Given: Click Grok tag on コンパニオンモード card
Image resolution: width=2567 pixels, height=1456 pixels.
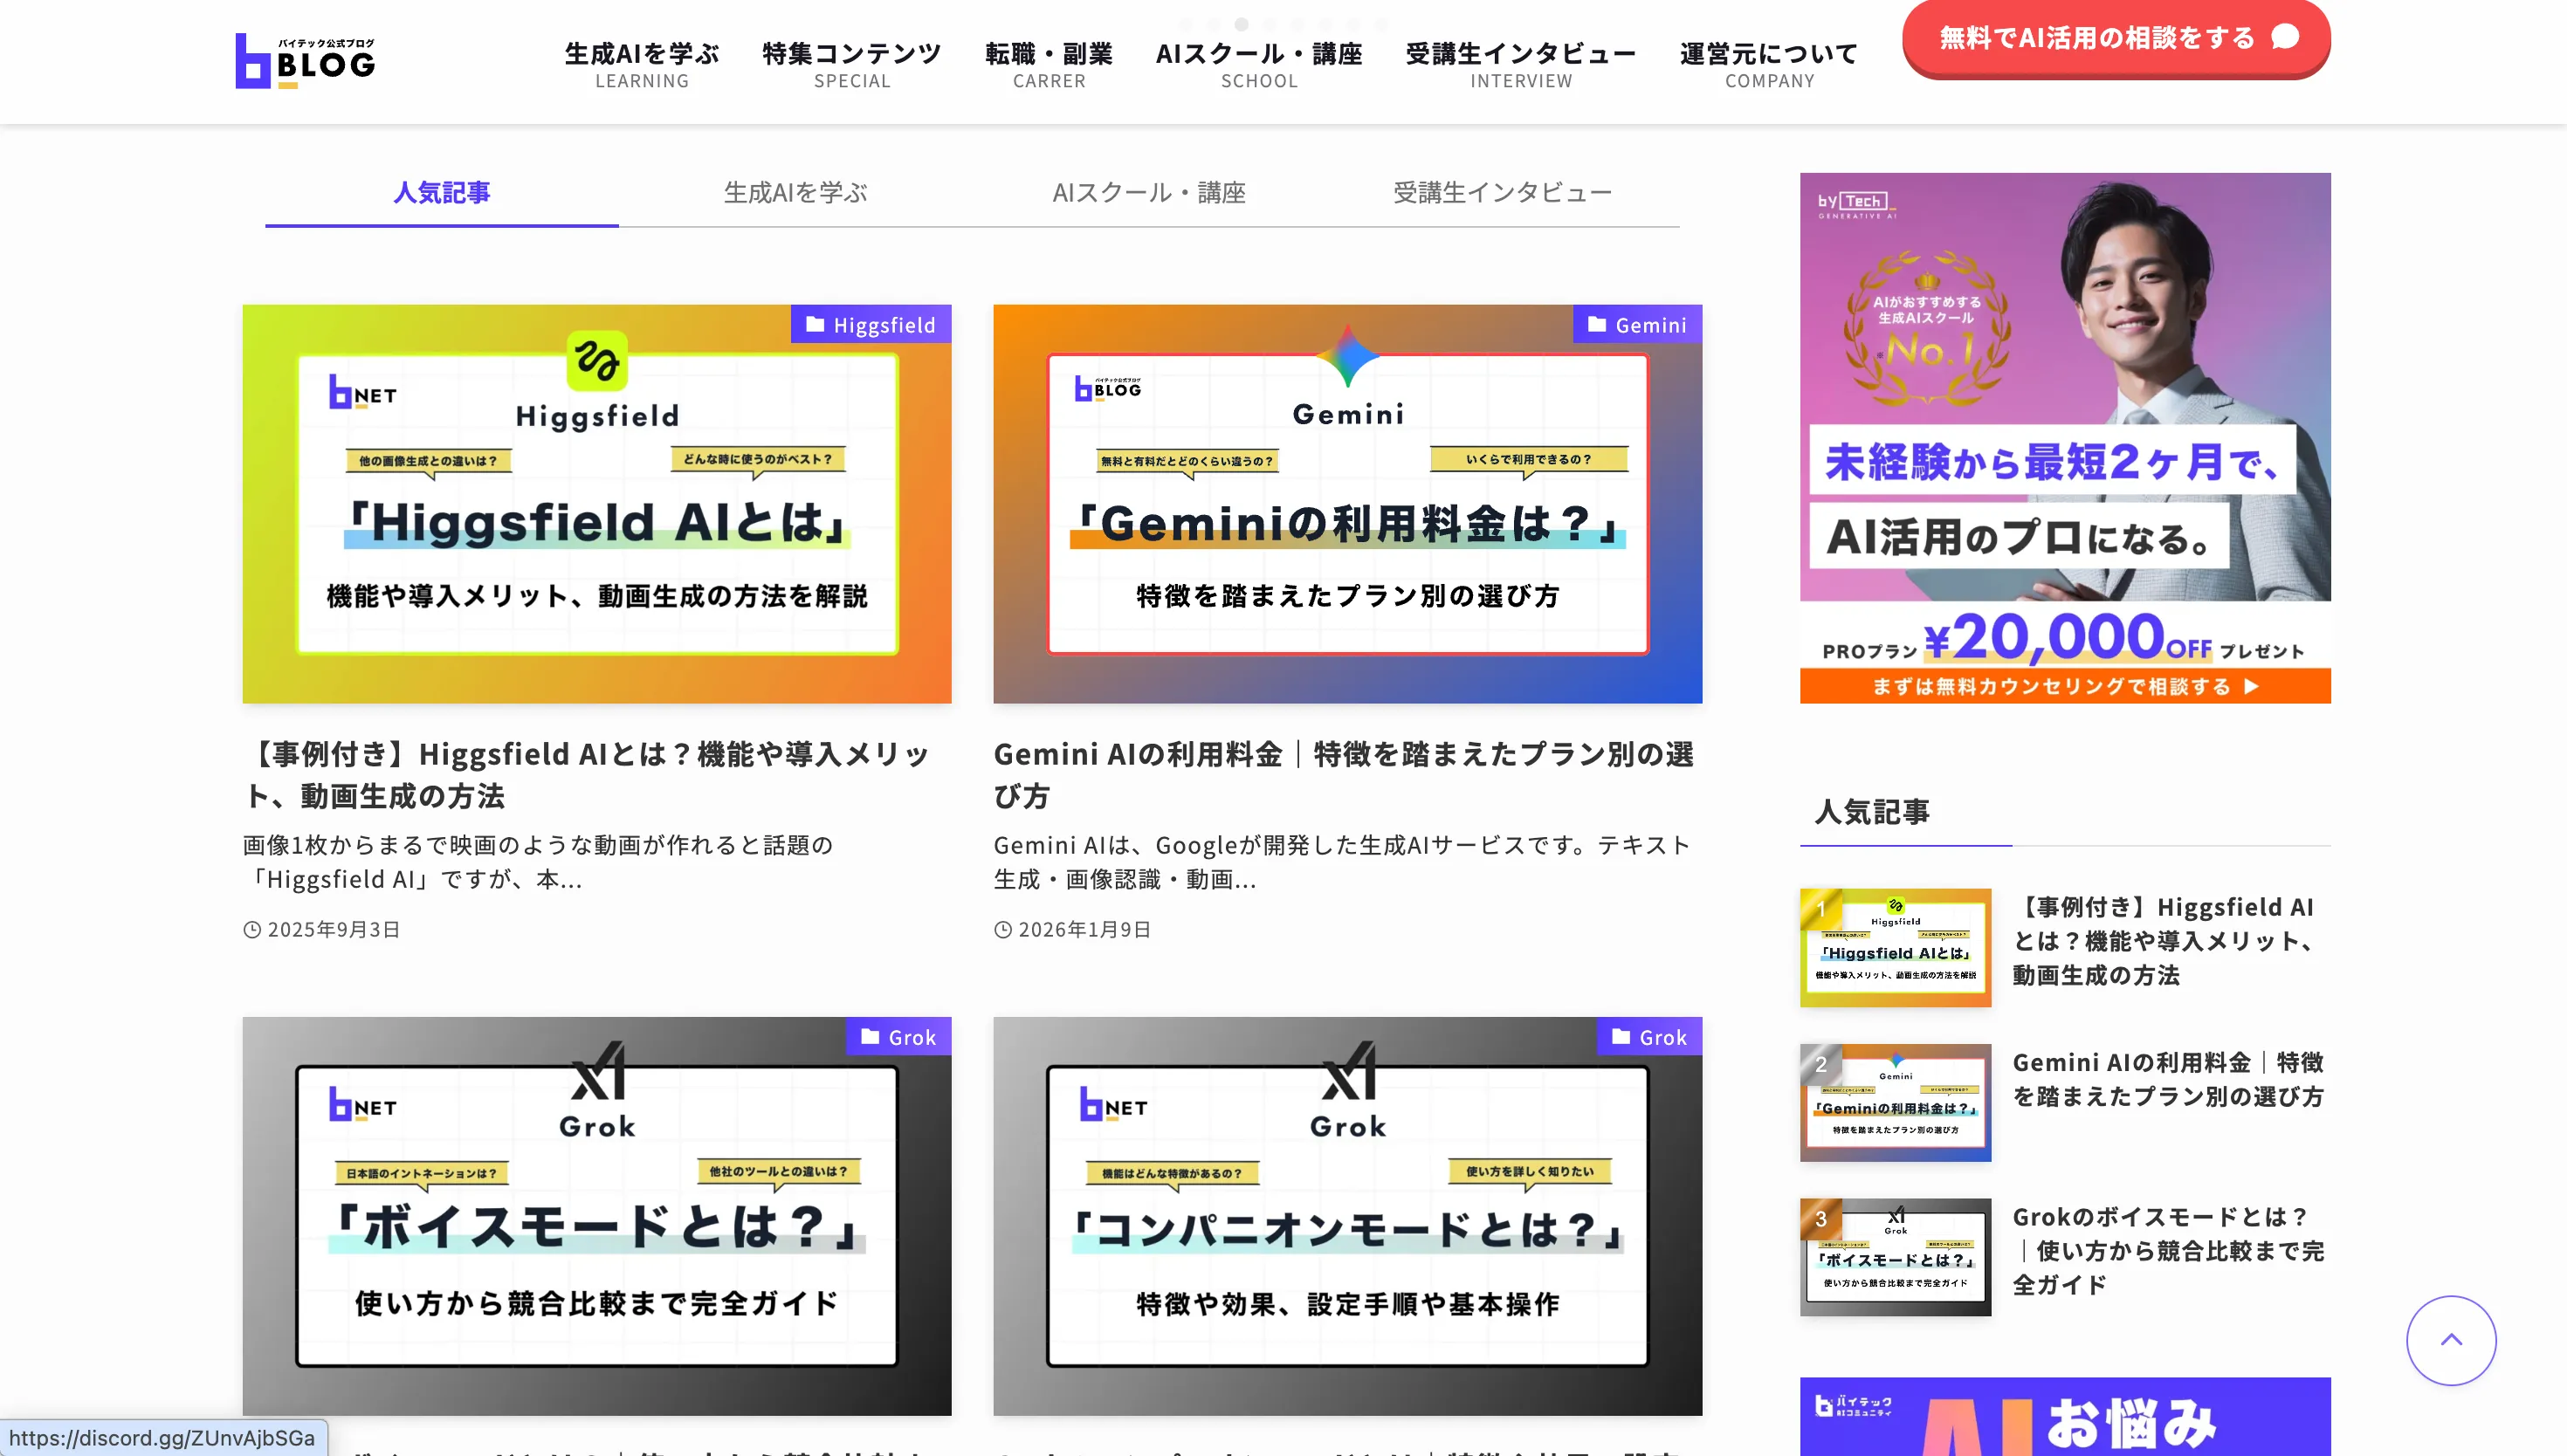Looking at the screenshot, I should (x=1649, y=1037).
